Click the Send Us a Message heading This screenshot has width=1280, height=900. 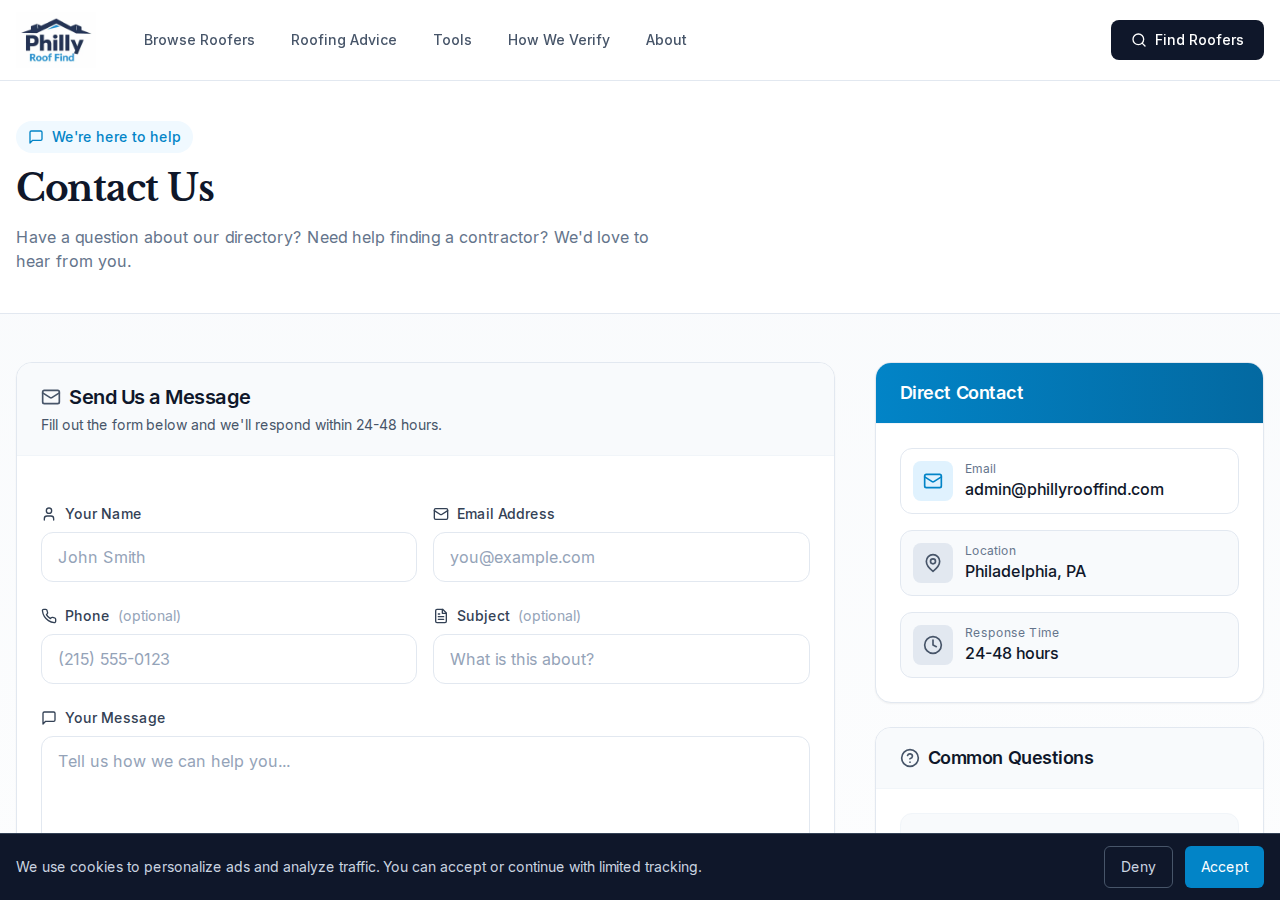(159, 397)
